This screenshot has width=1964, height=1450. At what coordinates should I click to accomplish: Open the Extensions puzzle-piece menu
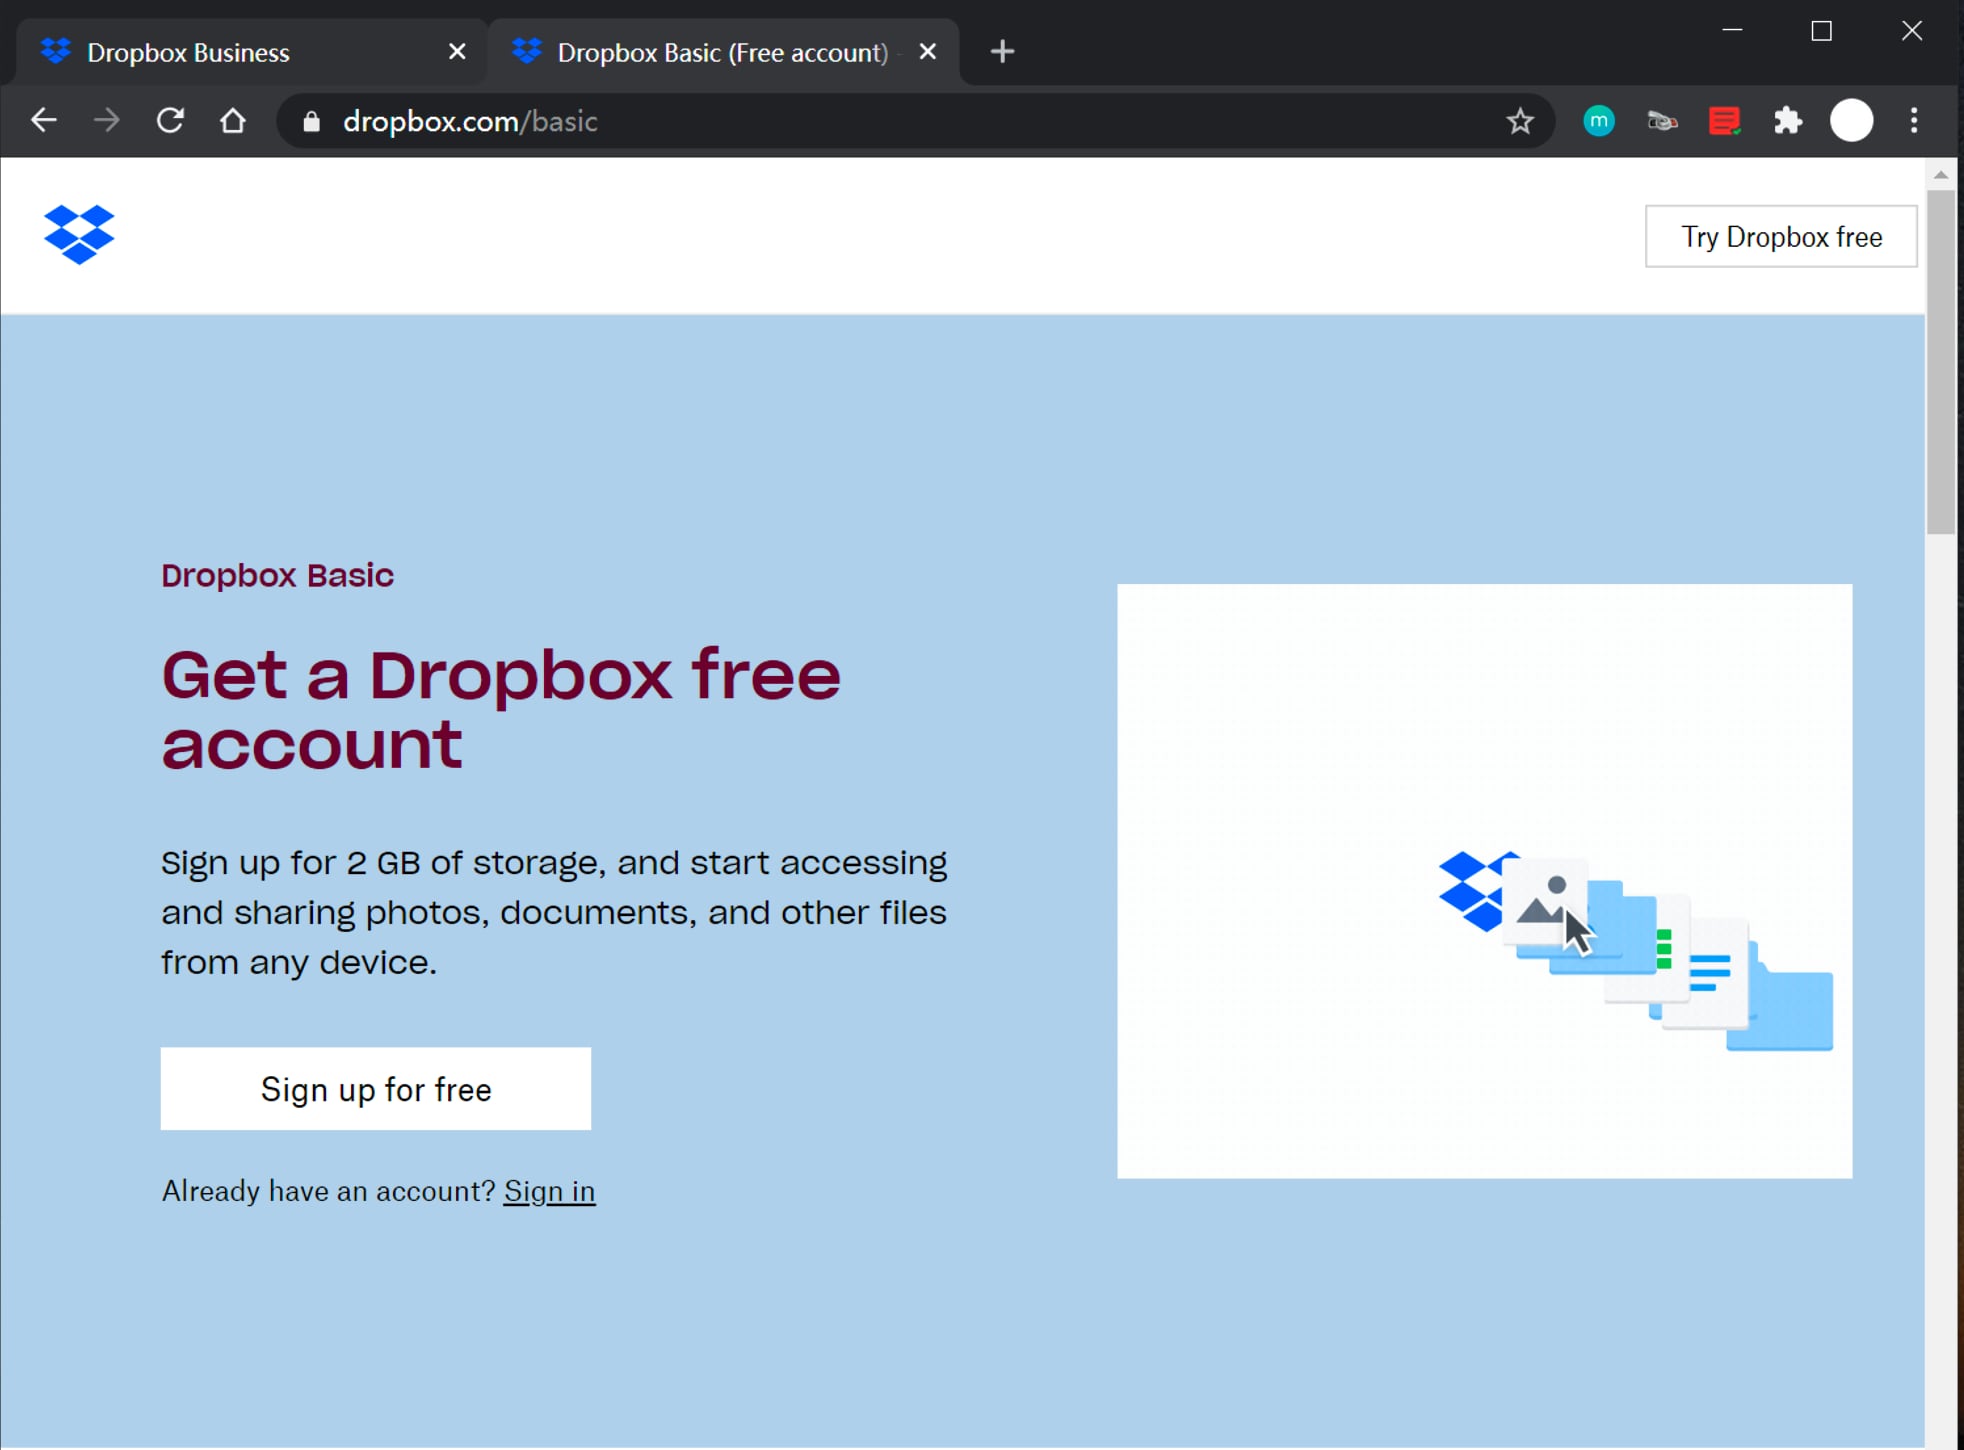[1788, 121]
